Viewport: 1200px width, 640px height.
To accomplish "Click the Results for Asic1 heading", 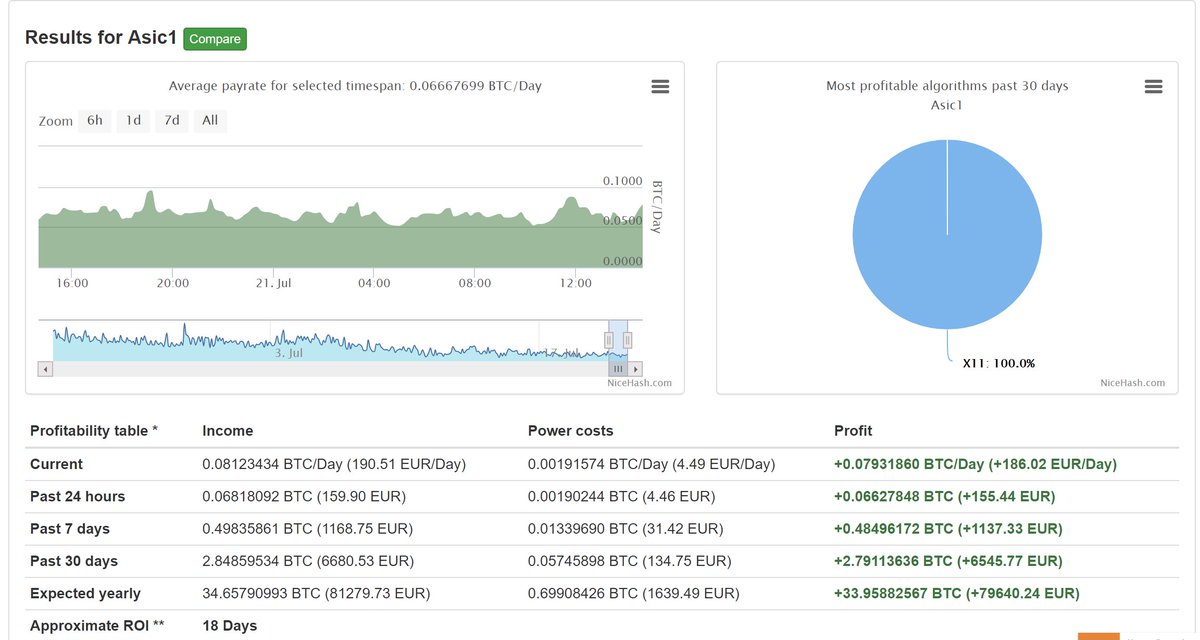I will tap(101, 38).
